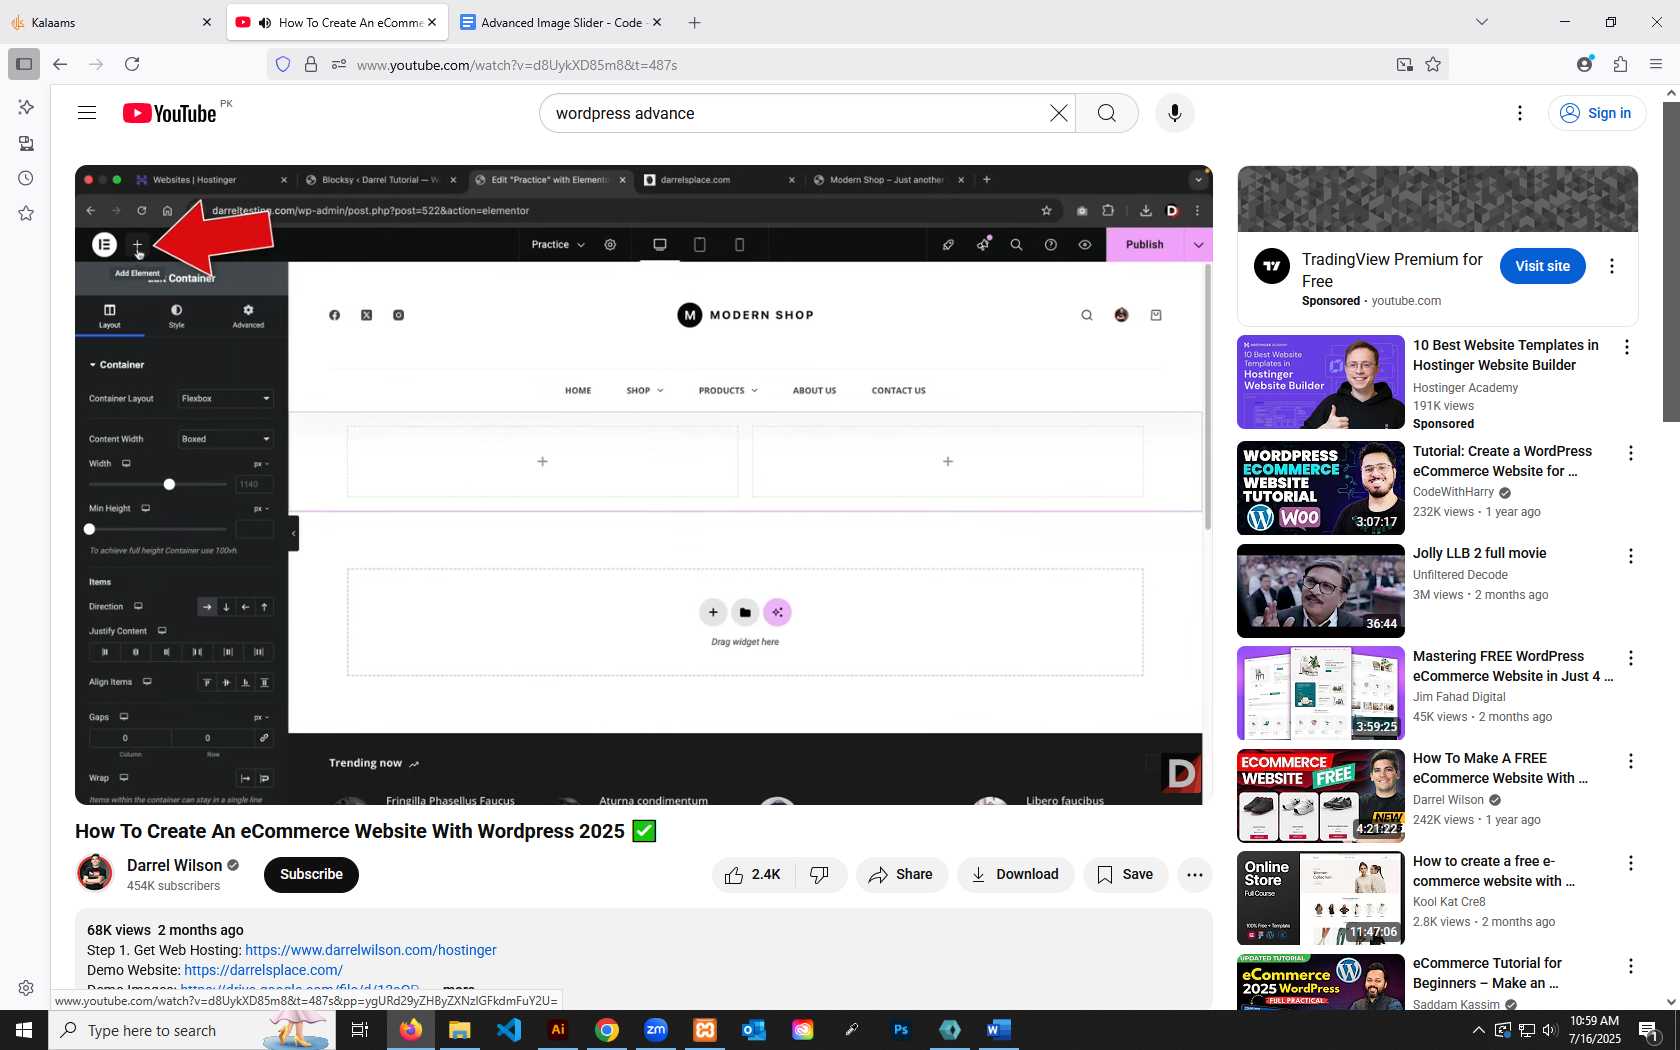Open the Windows Start menu
This screenshot has height=1050, width=1680.
pos(24,1030)
